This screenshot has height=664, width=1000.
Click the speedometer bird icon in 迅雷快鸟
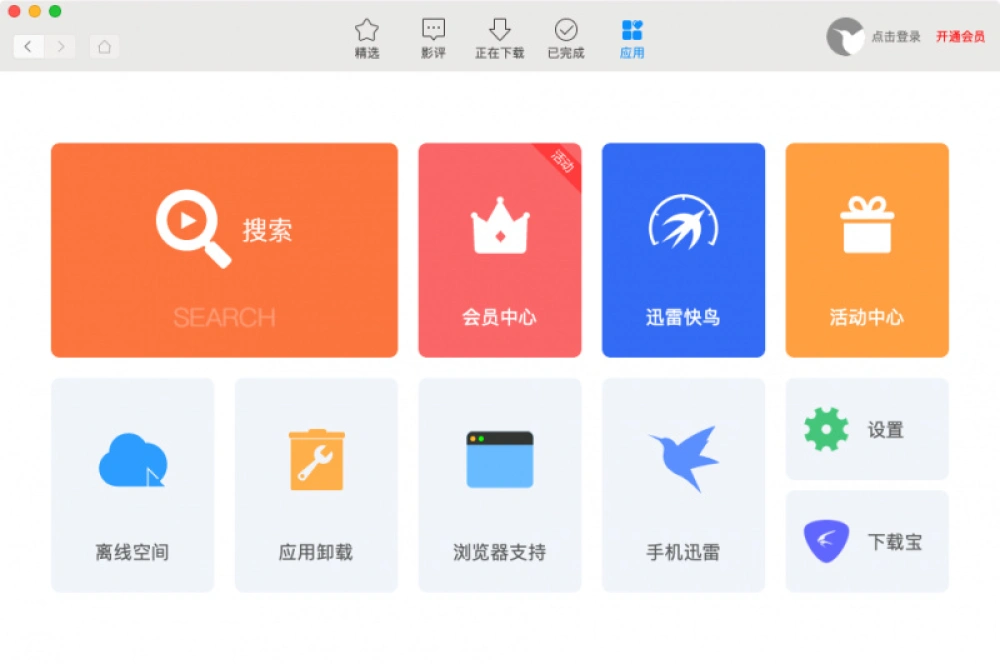click(684, 221)
